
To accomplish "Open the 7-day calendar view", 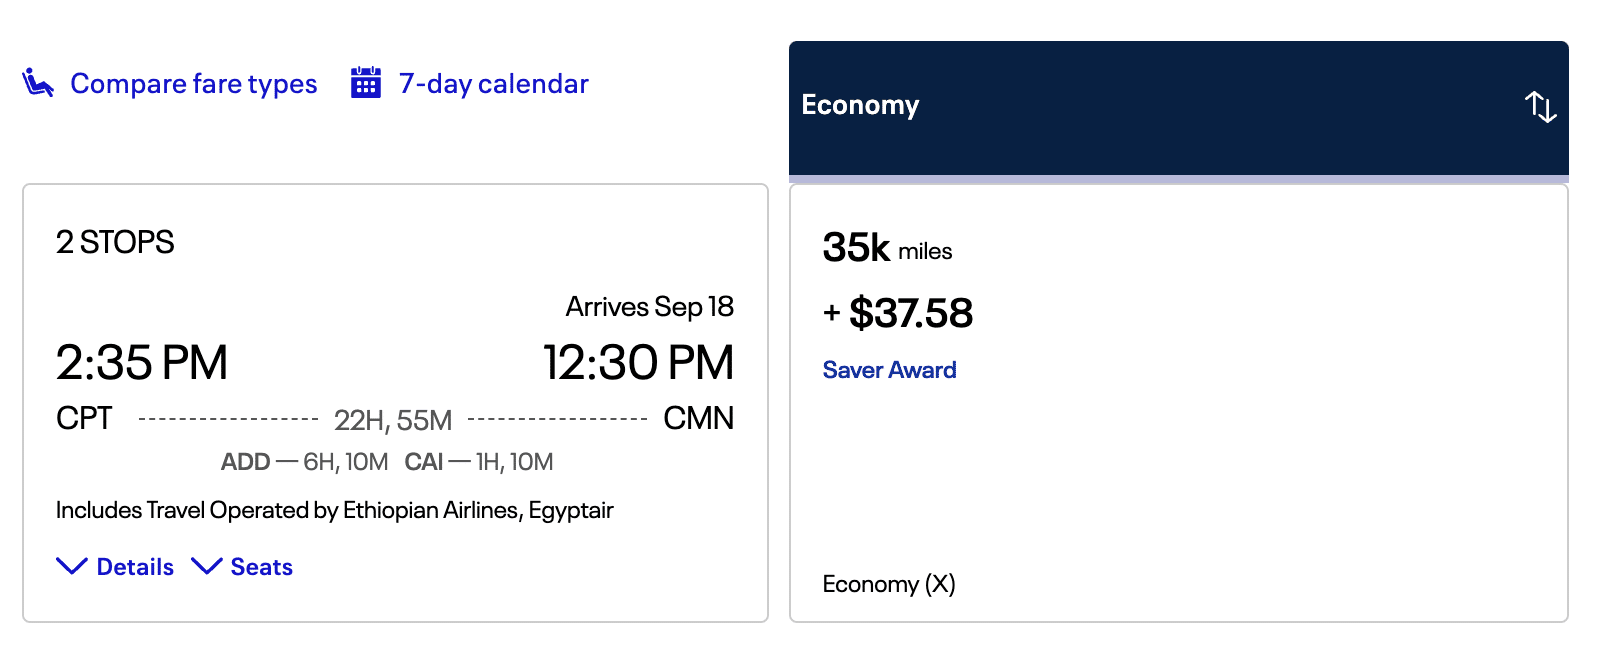I will click(493, 84).
